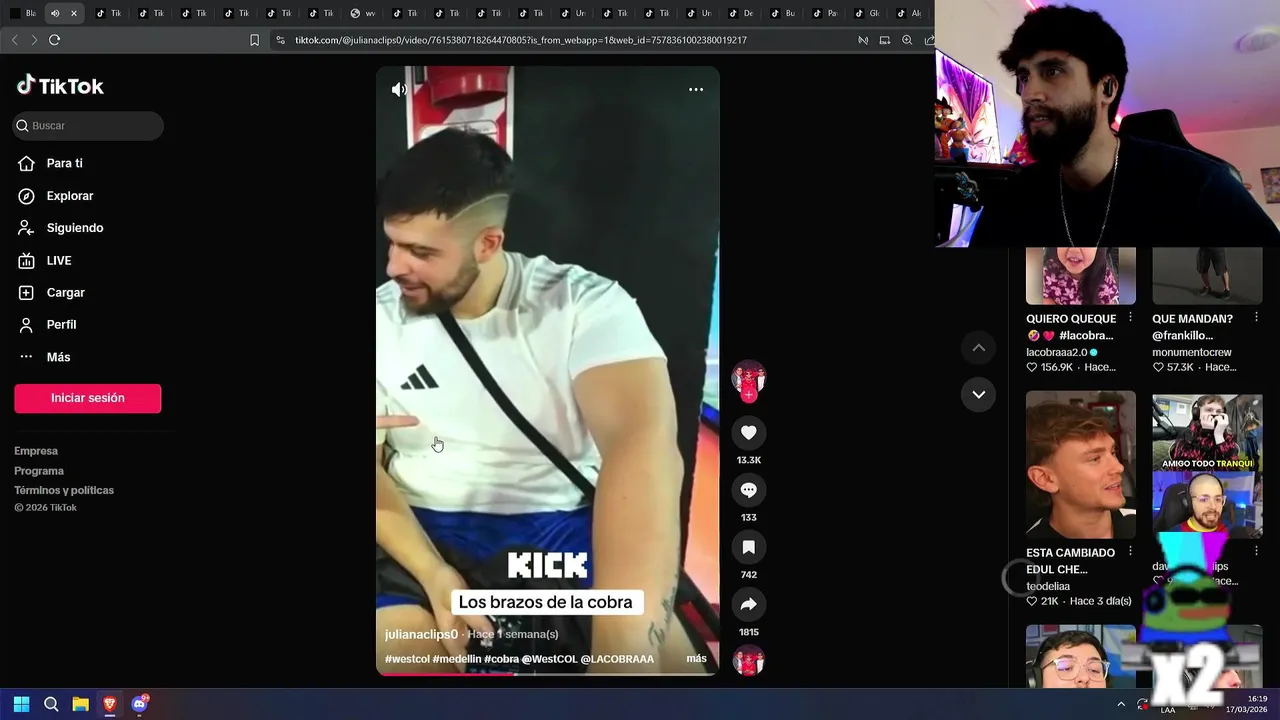Open Windows taskbar search
Screen dimensions: 1280x720
point(51,704)
